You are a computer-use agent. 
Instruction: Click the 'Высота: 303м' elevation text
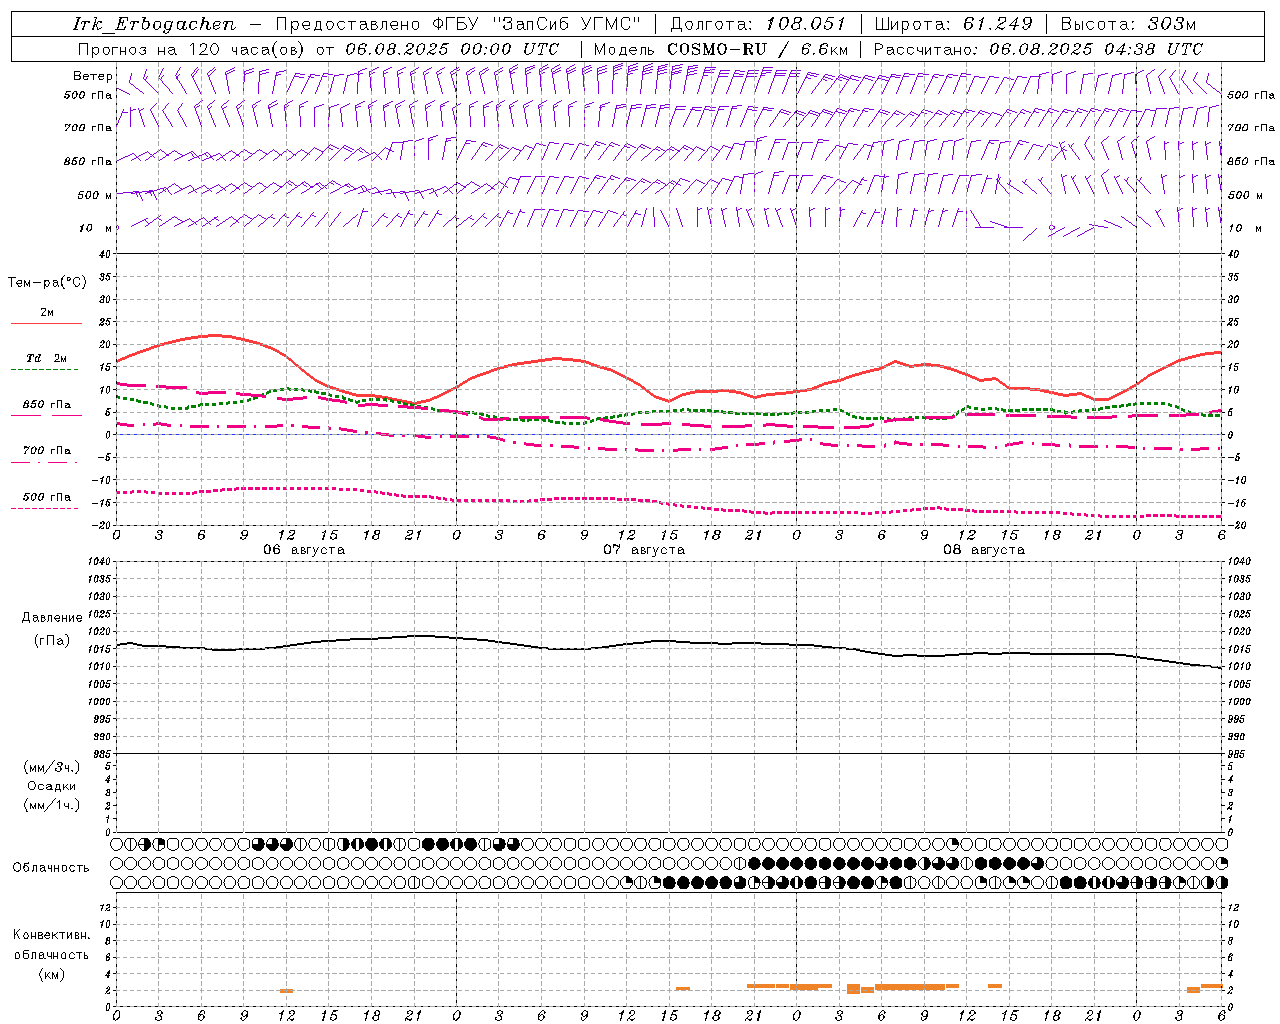[1128, 24]
